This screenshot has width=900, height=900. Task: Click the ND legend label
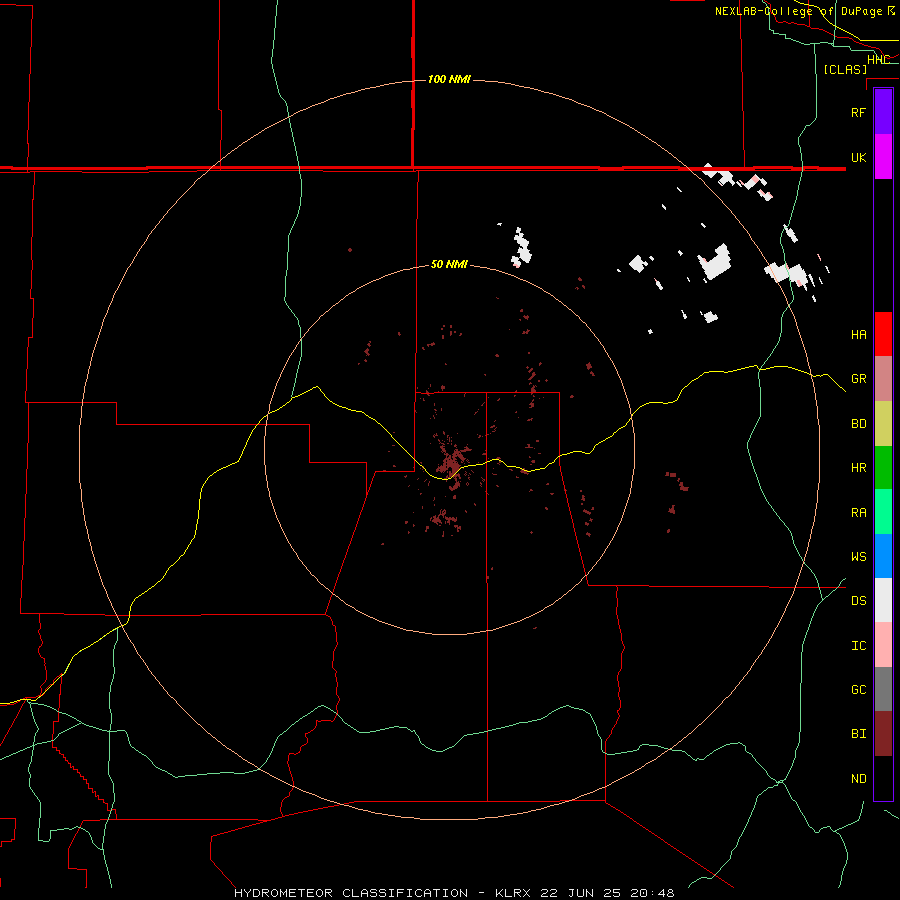858,779
